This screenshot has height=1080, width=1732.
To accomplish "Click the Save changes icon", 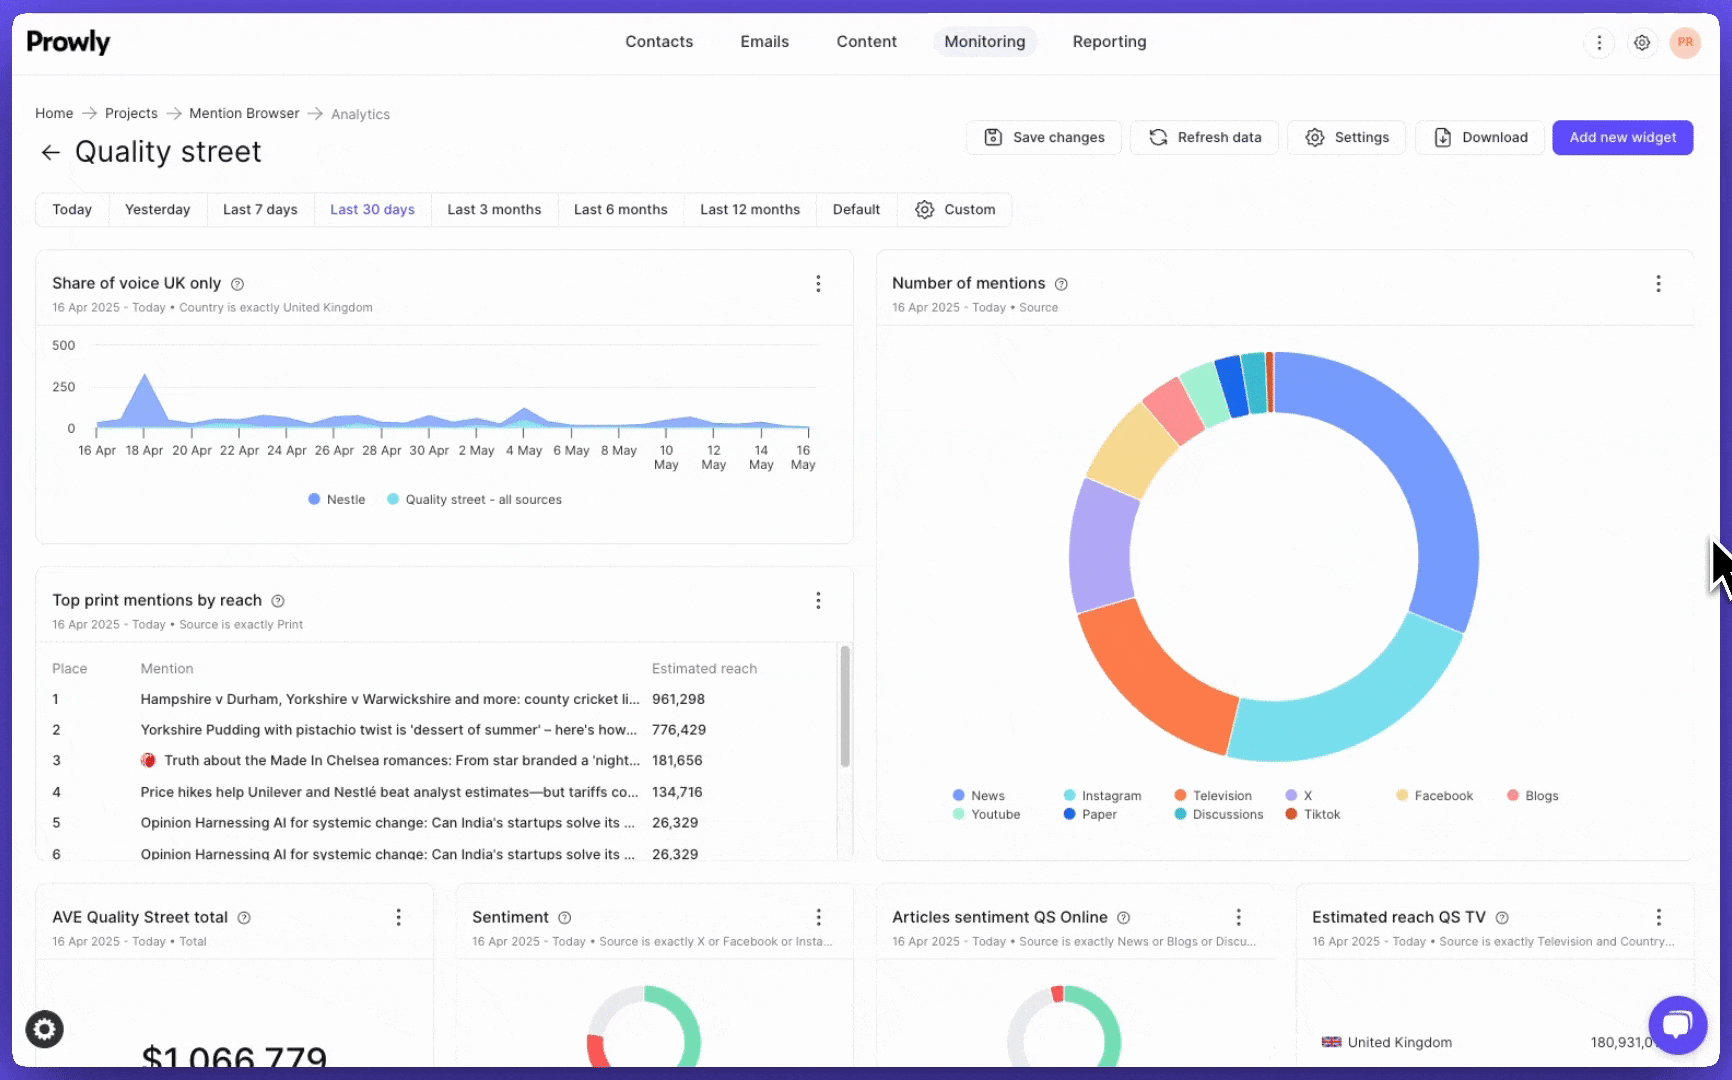I will (x=992, y=137).
